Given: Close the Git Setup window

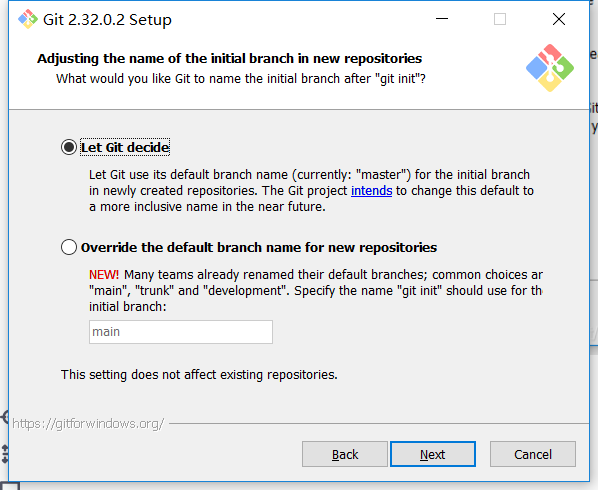Looking at the screenshot, I should (559, 19).
